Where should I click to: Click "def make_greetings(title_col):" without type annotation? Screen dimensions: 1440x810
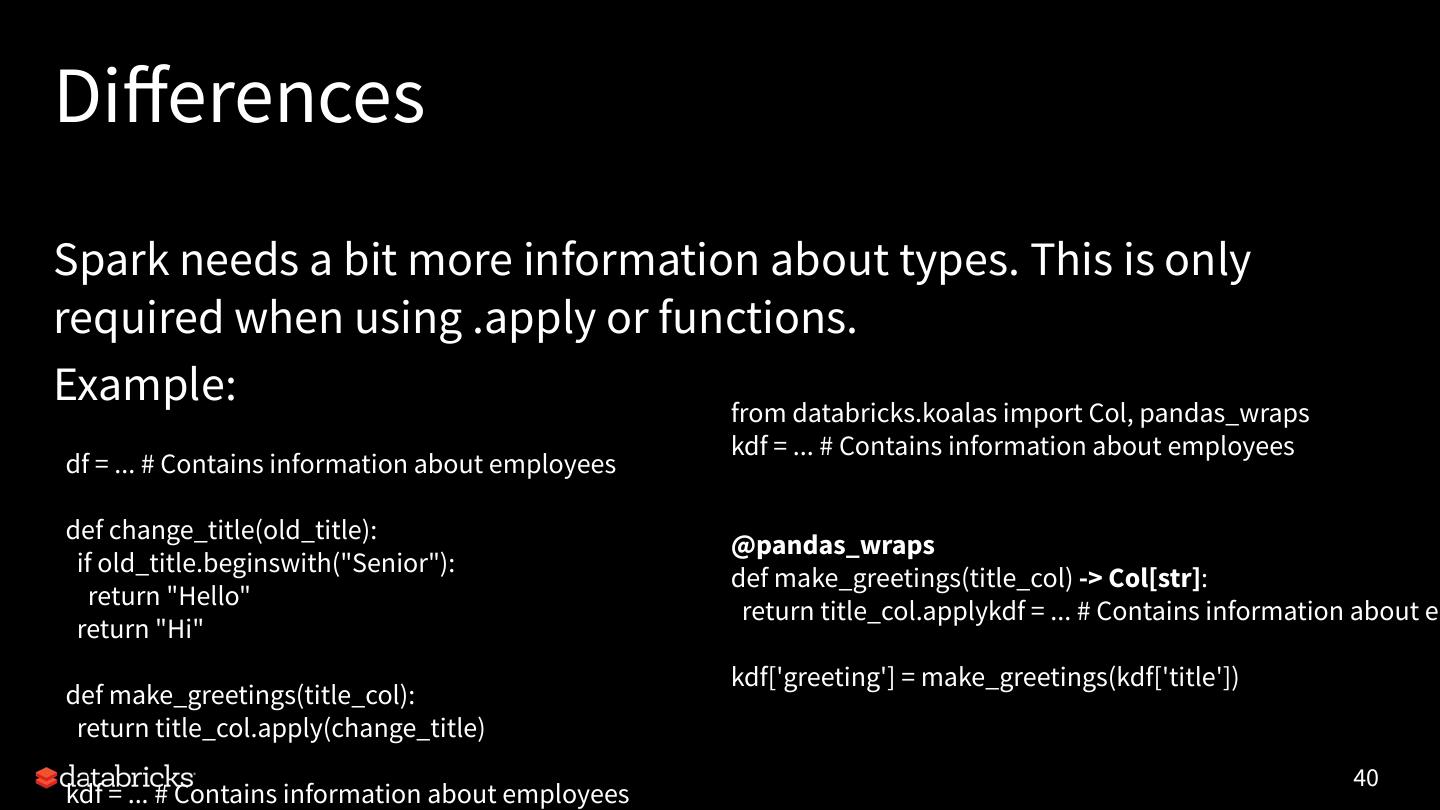point(240,695)
